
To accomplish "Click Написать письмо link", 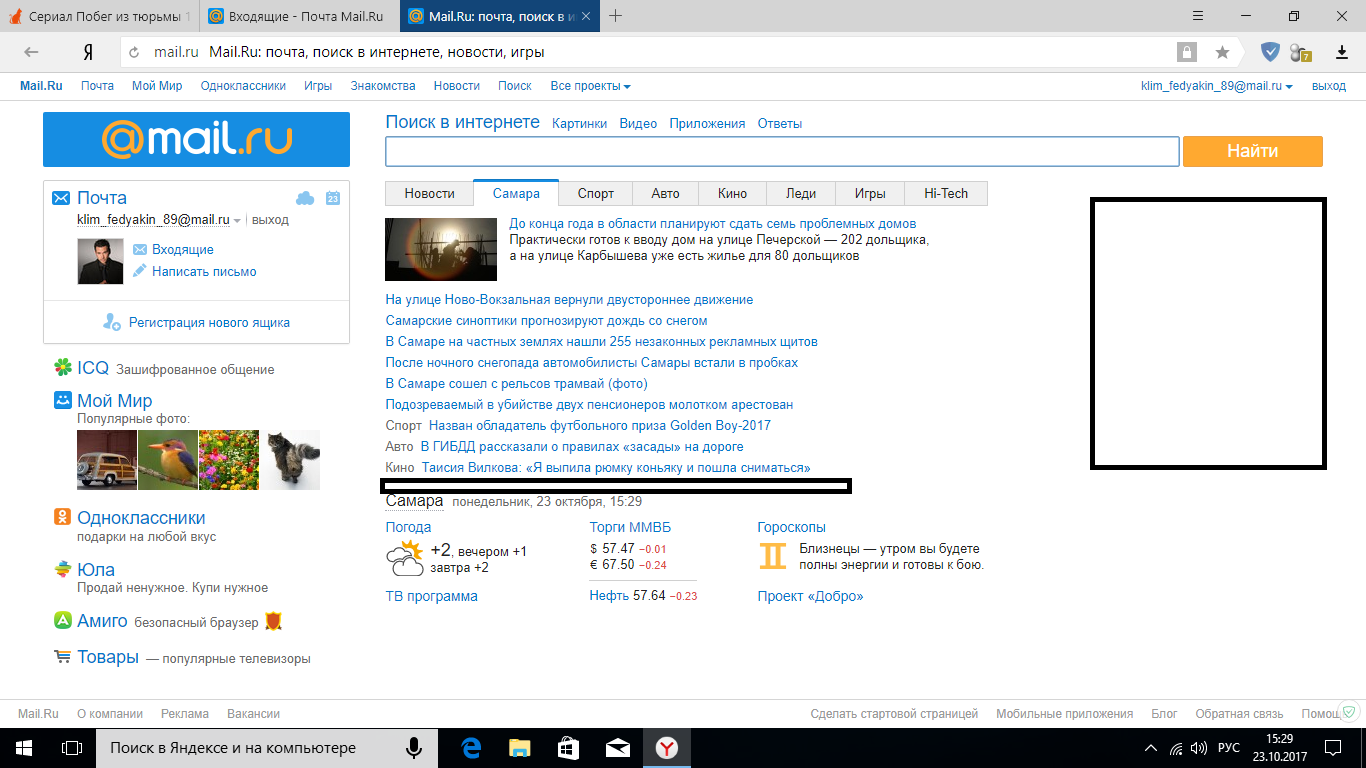I will [204, 272].
